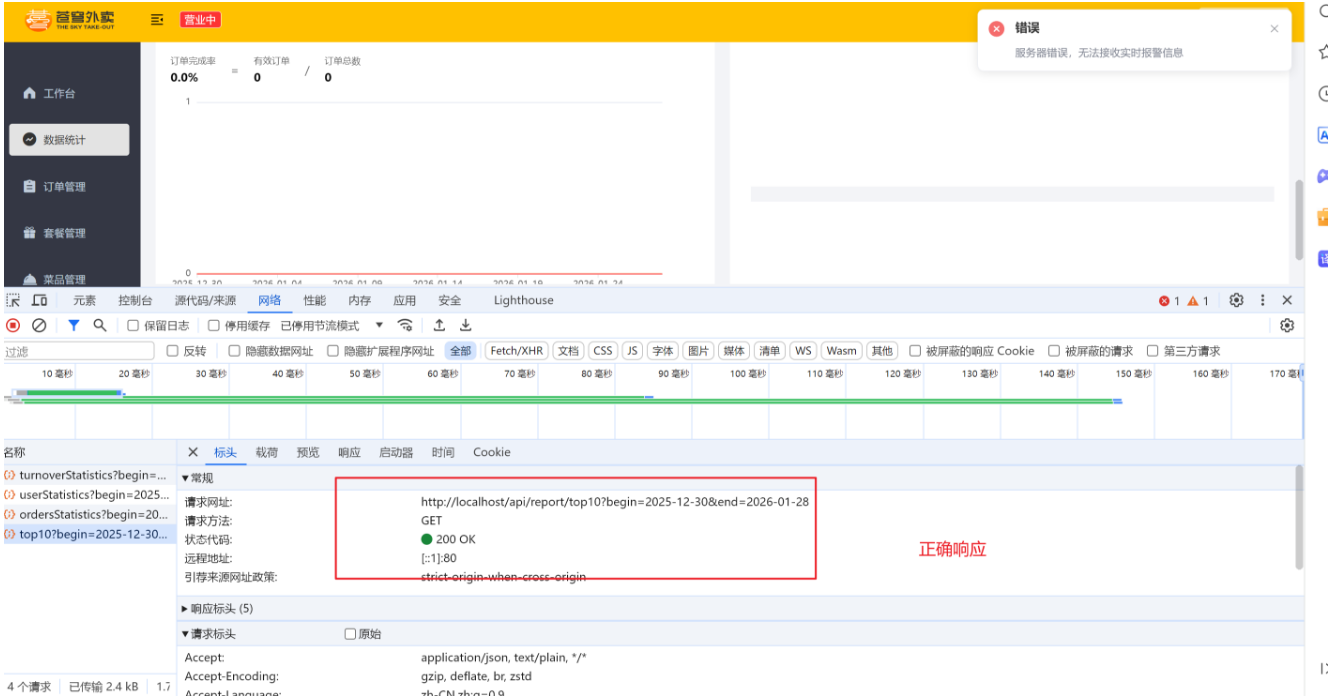Enable 被屏蔽的响应 Cookie checkbox
The width and height of the screenshot is (1335, 696).
pyautogui.click(x=915, y=351)
